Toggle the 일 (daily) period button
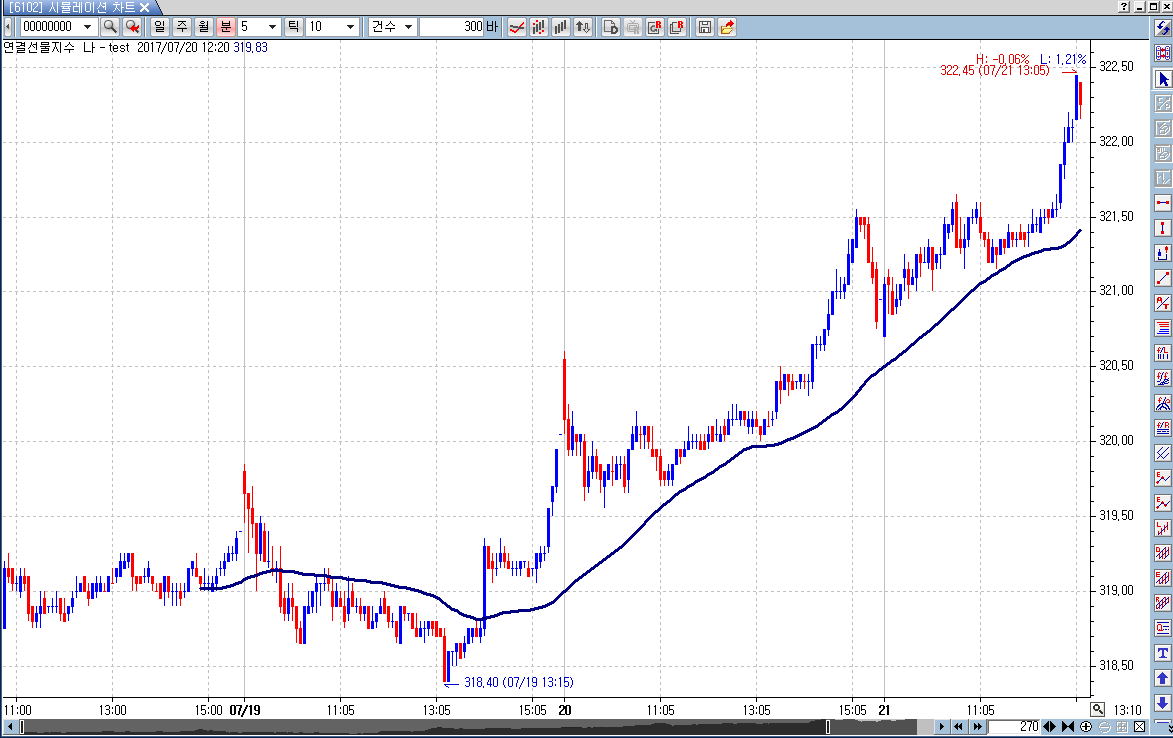Viewport: 1173px width, 738px height. click(160, 27)
